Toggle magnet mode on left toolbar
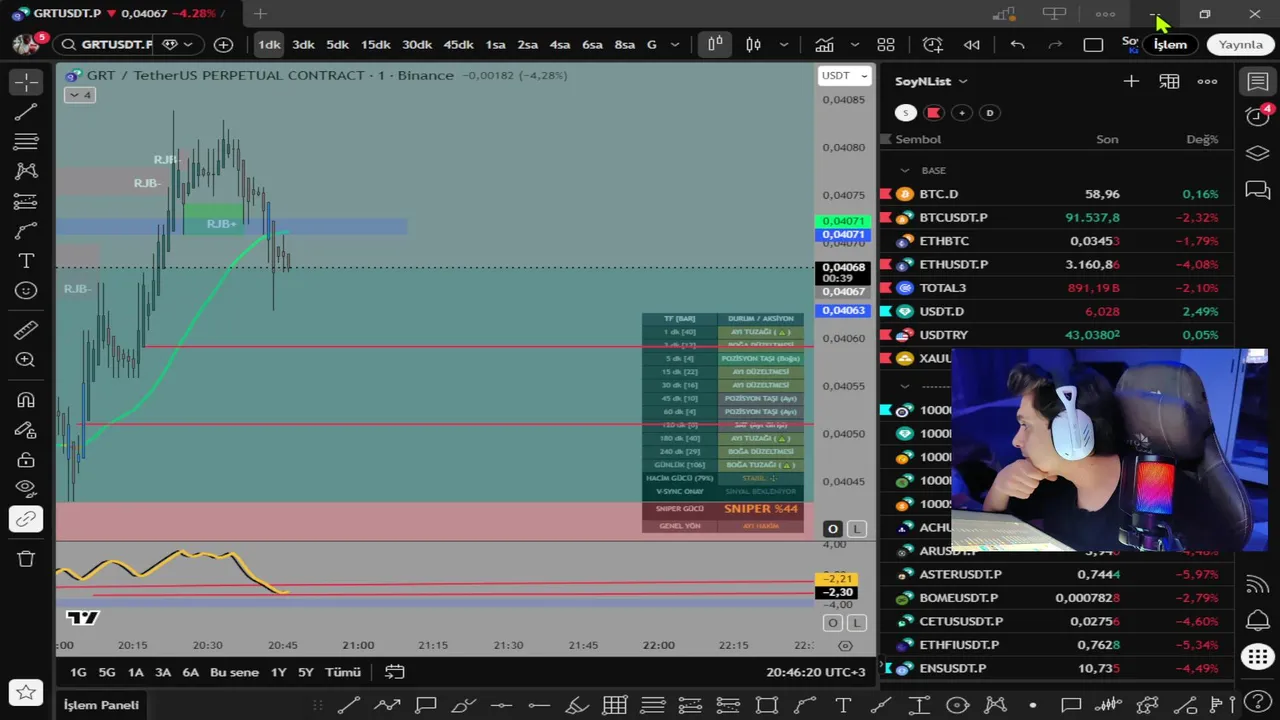This screenshot has width=1280, height=720. [26, 400]
